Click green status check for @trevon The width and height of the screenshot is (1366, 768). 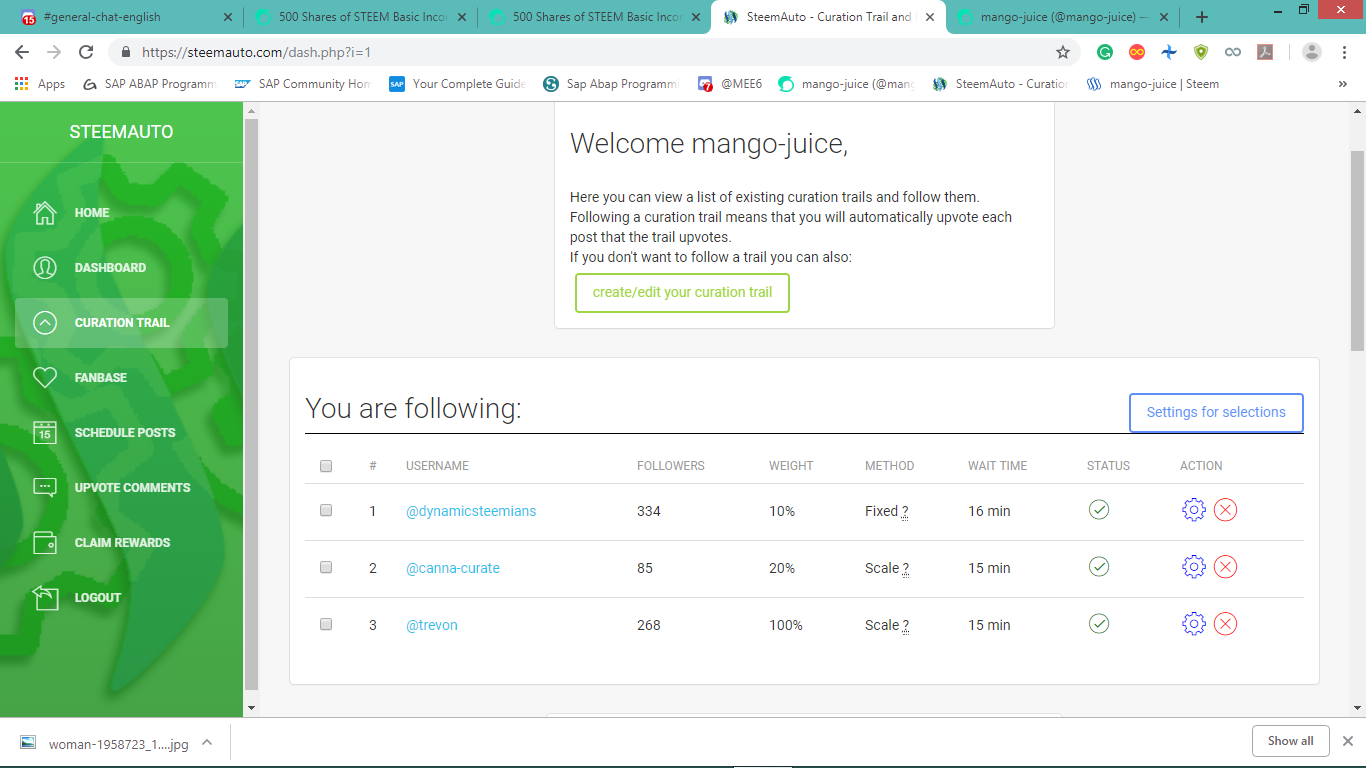tap(1099, 624)
